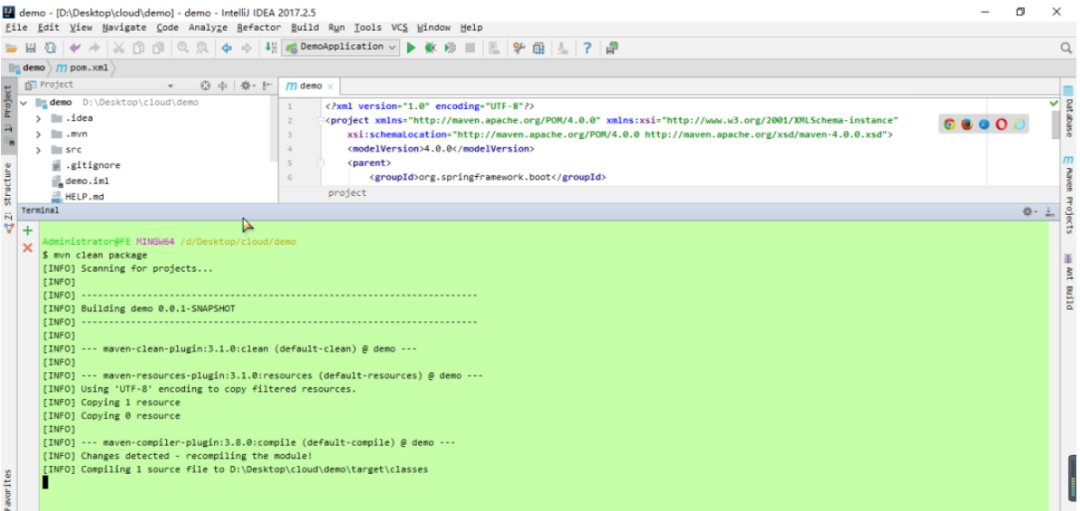Open the Edit menu
The height and width of the screenshot is (511, 1080).
coord(48,28)
